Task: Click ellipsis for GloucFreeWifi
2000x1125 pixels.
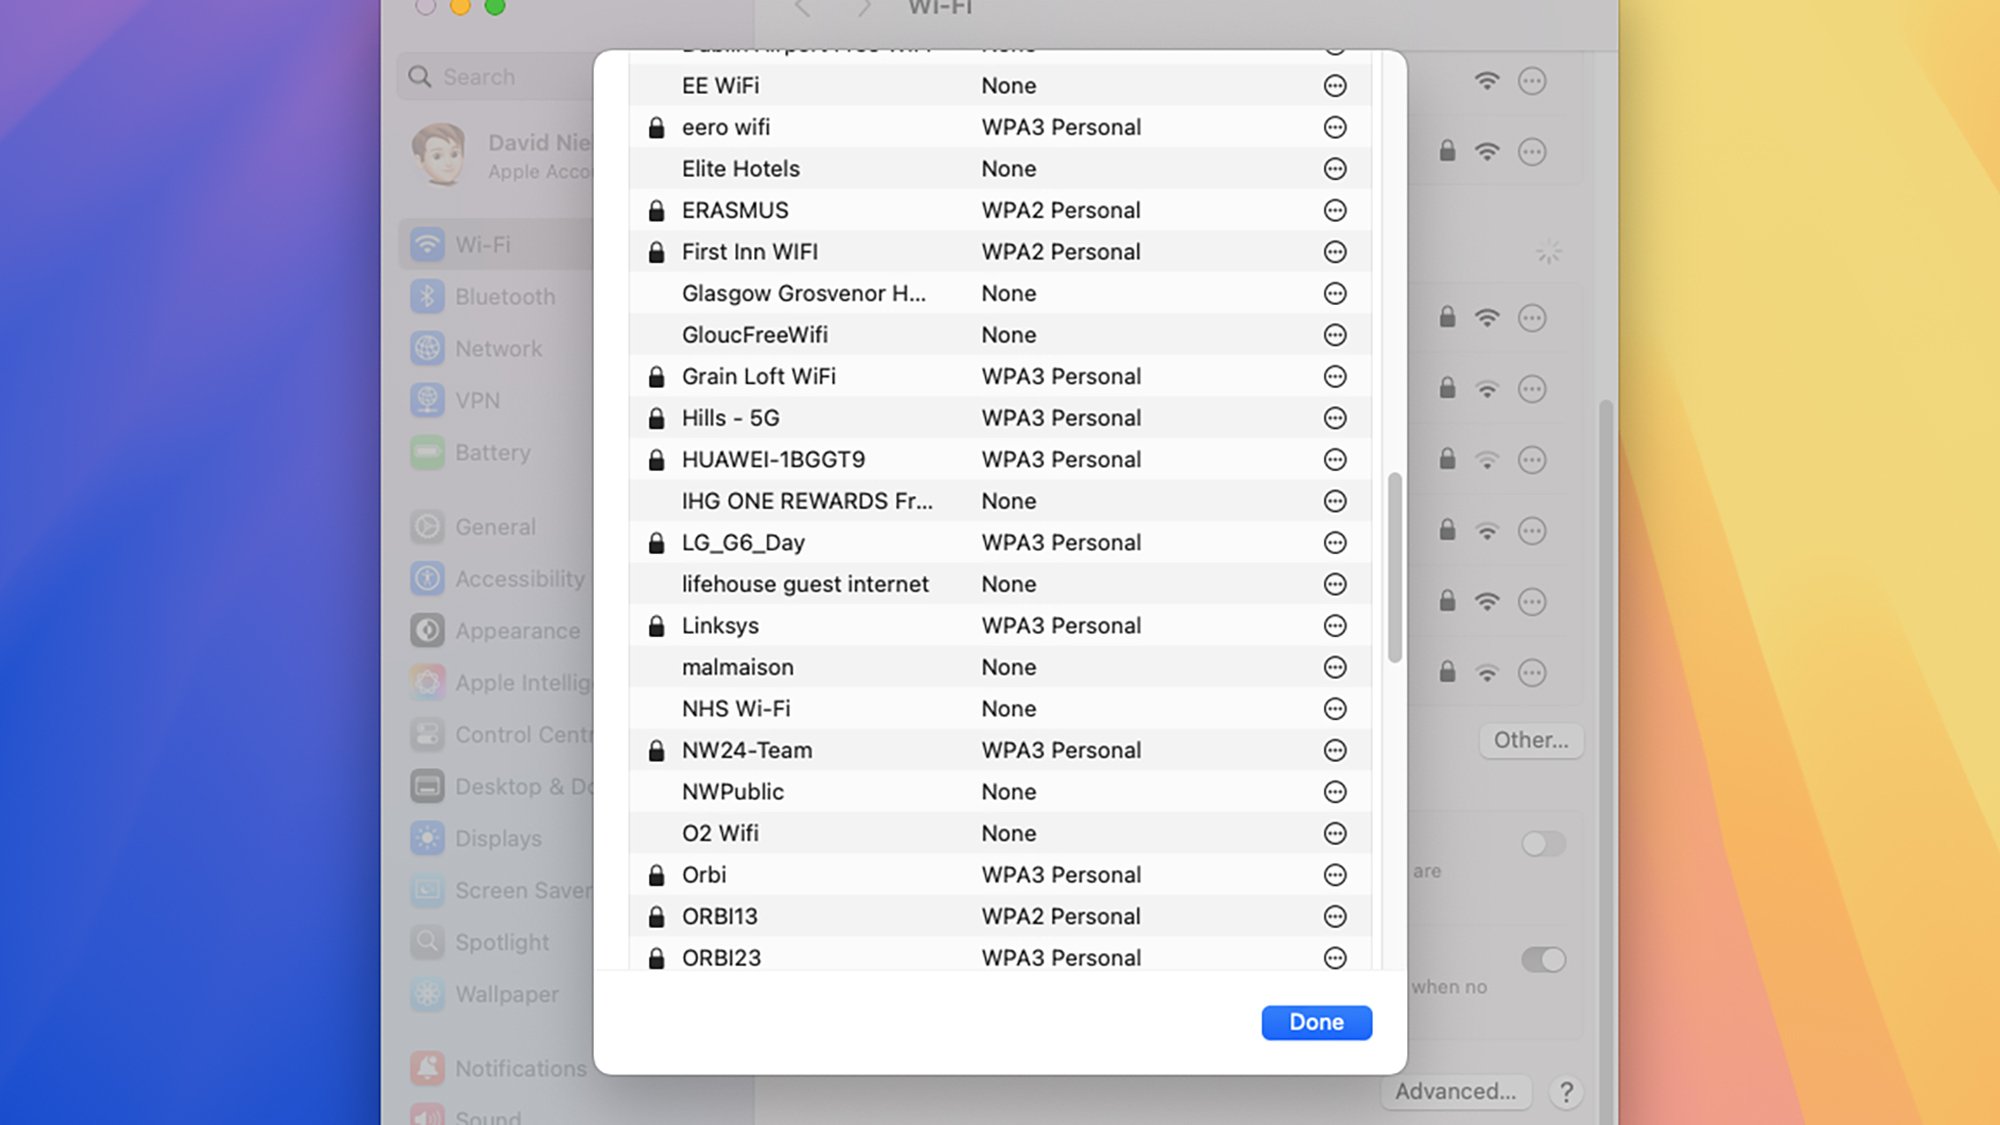Action: point(1334,335)
